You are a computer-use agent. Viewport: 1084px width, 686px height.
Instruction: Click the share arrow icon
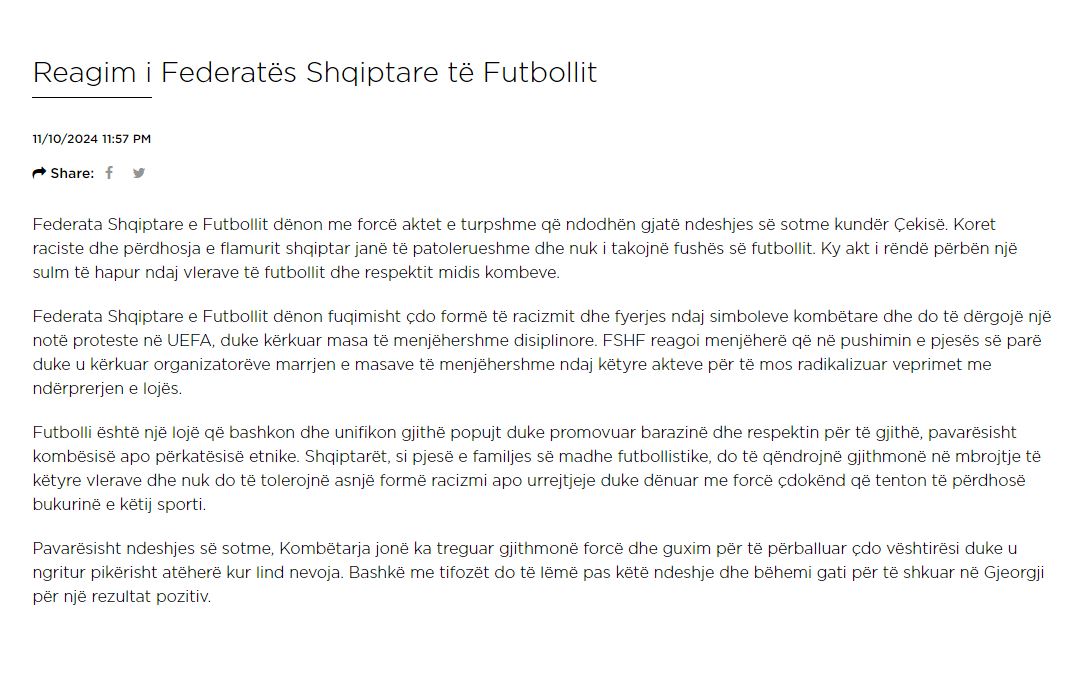pyautogui.click(x=39, y=173)
